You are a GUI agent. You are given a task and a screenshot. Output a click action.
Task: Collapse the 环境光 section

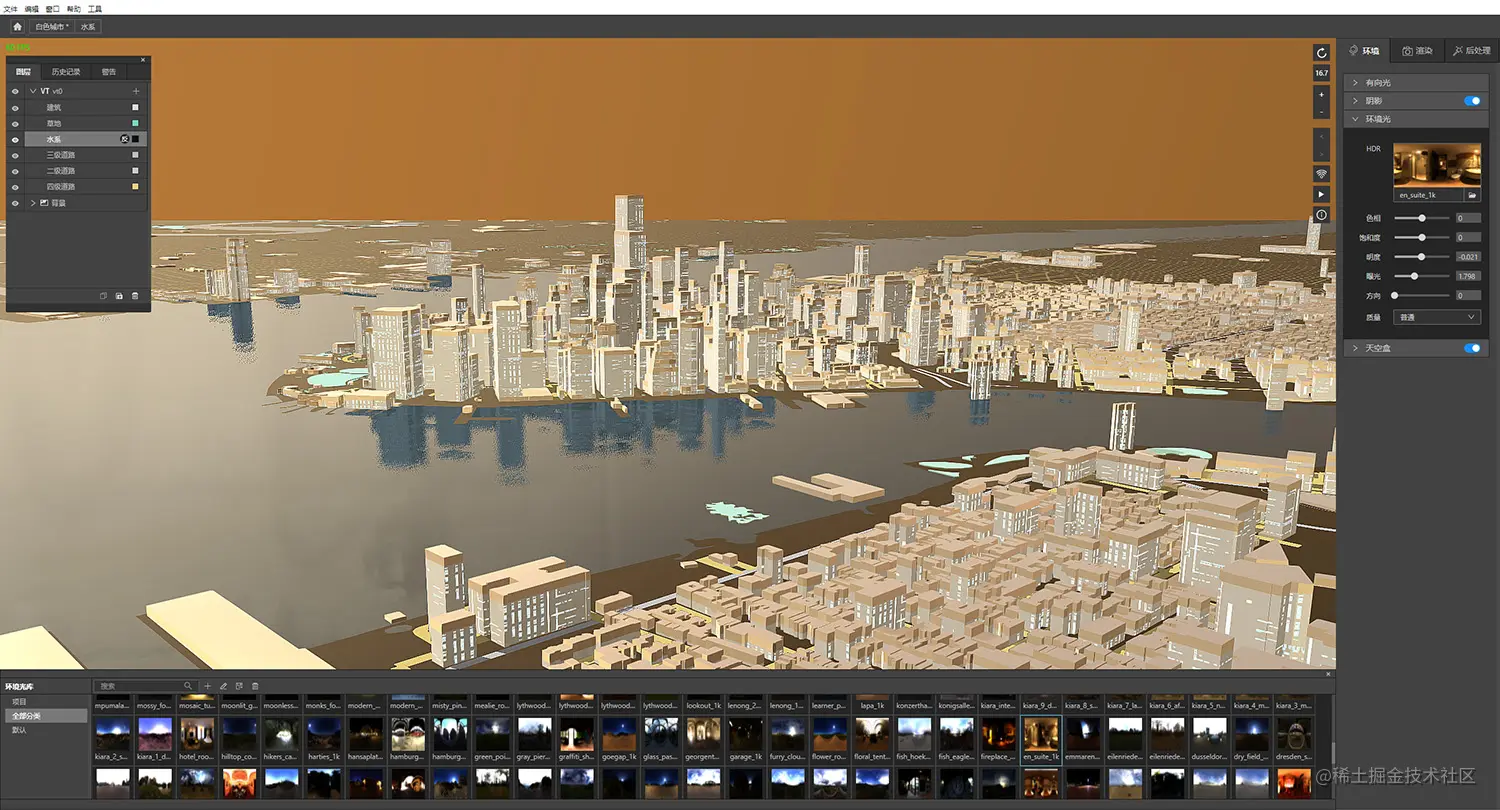pos(1355,119)
